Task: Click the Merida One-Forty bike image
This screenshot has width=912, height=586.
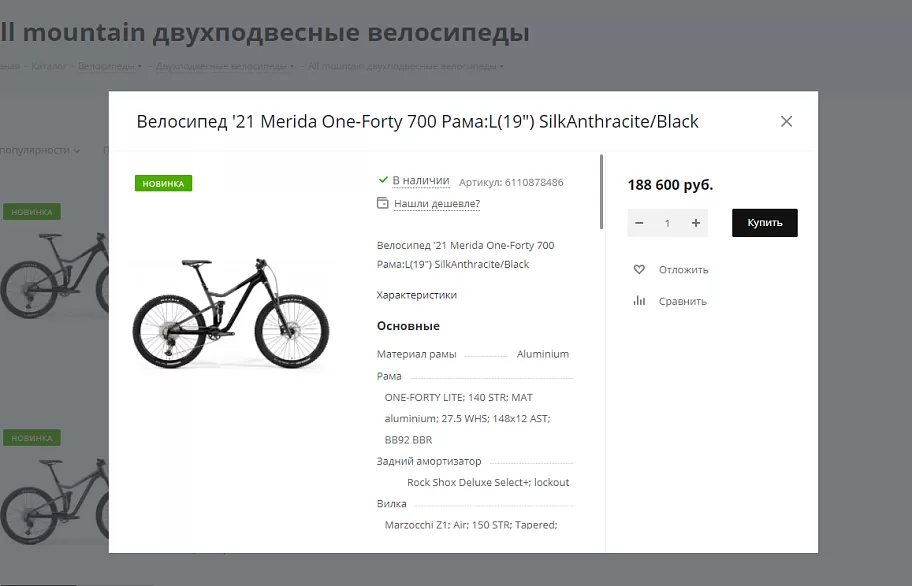Action: 231,313
